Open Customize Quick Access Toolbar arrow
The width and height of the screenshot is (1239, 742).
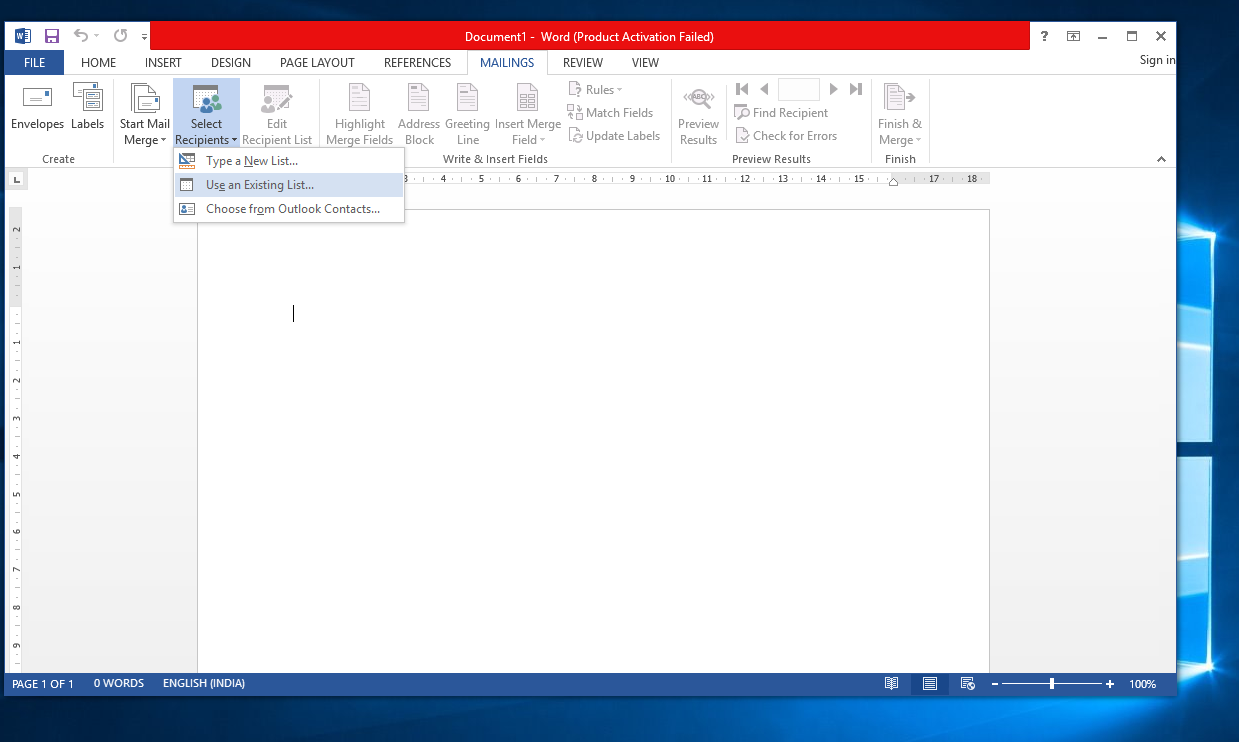(145, 37)
